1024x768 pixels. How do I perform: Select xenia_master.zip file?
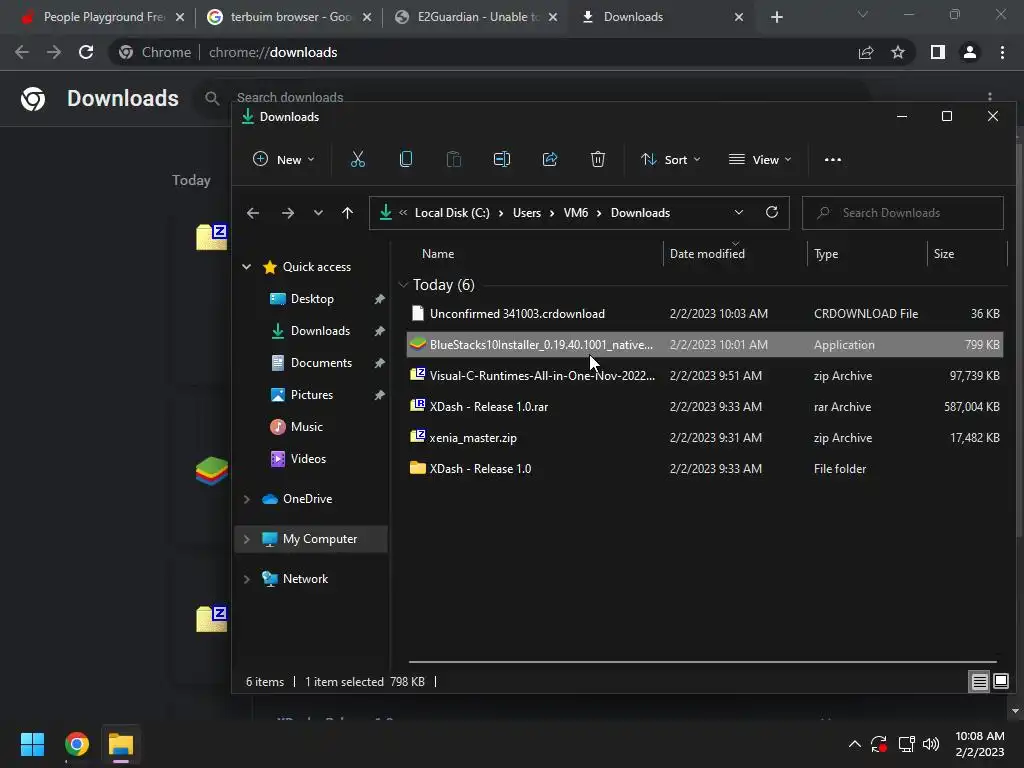pyautogui.click(x=705, y=438)
